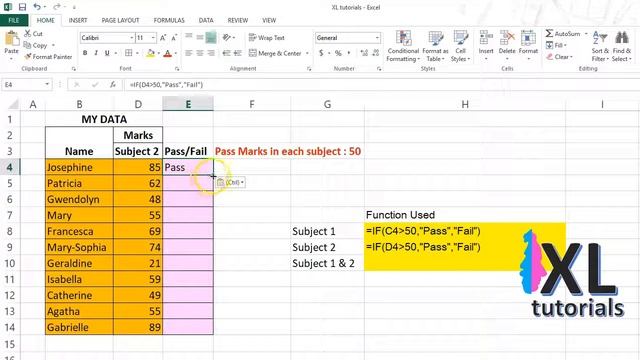Click the AutoSum button

pyautogui.click(x=563, y=33)
